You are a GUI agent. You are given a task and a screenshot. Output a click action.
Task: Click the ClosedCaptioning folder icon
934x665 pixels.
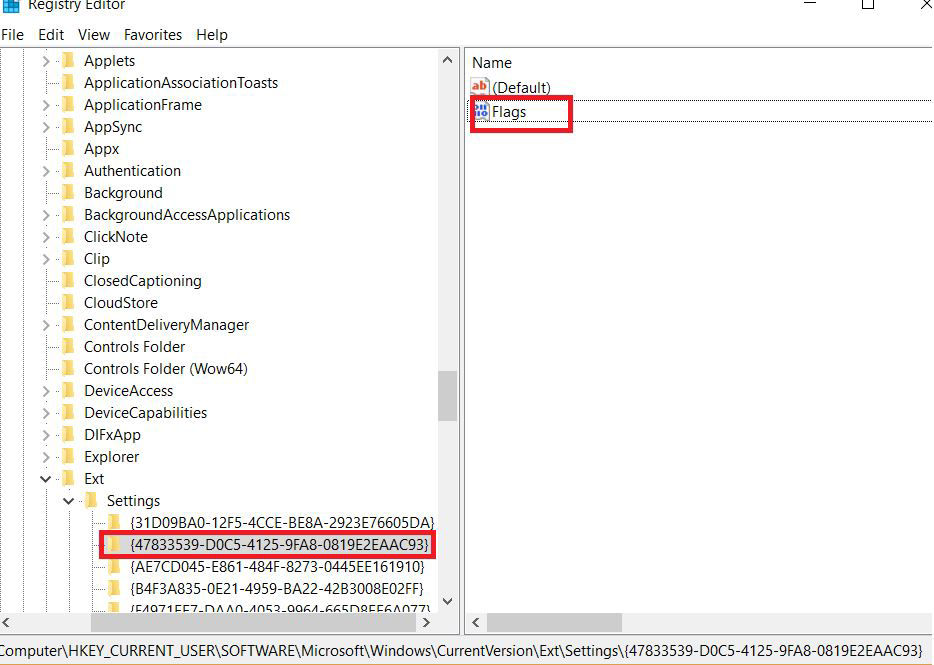pos(69,281)
